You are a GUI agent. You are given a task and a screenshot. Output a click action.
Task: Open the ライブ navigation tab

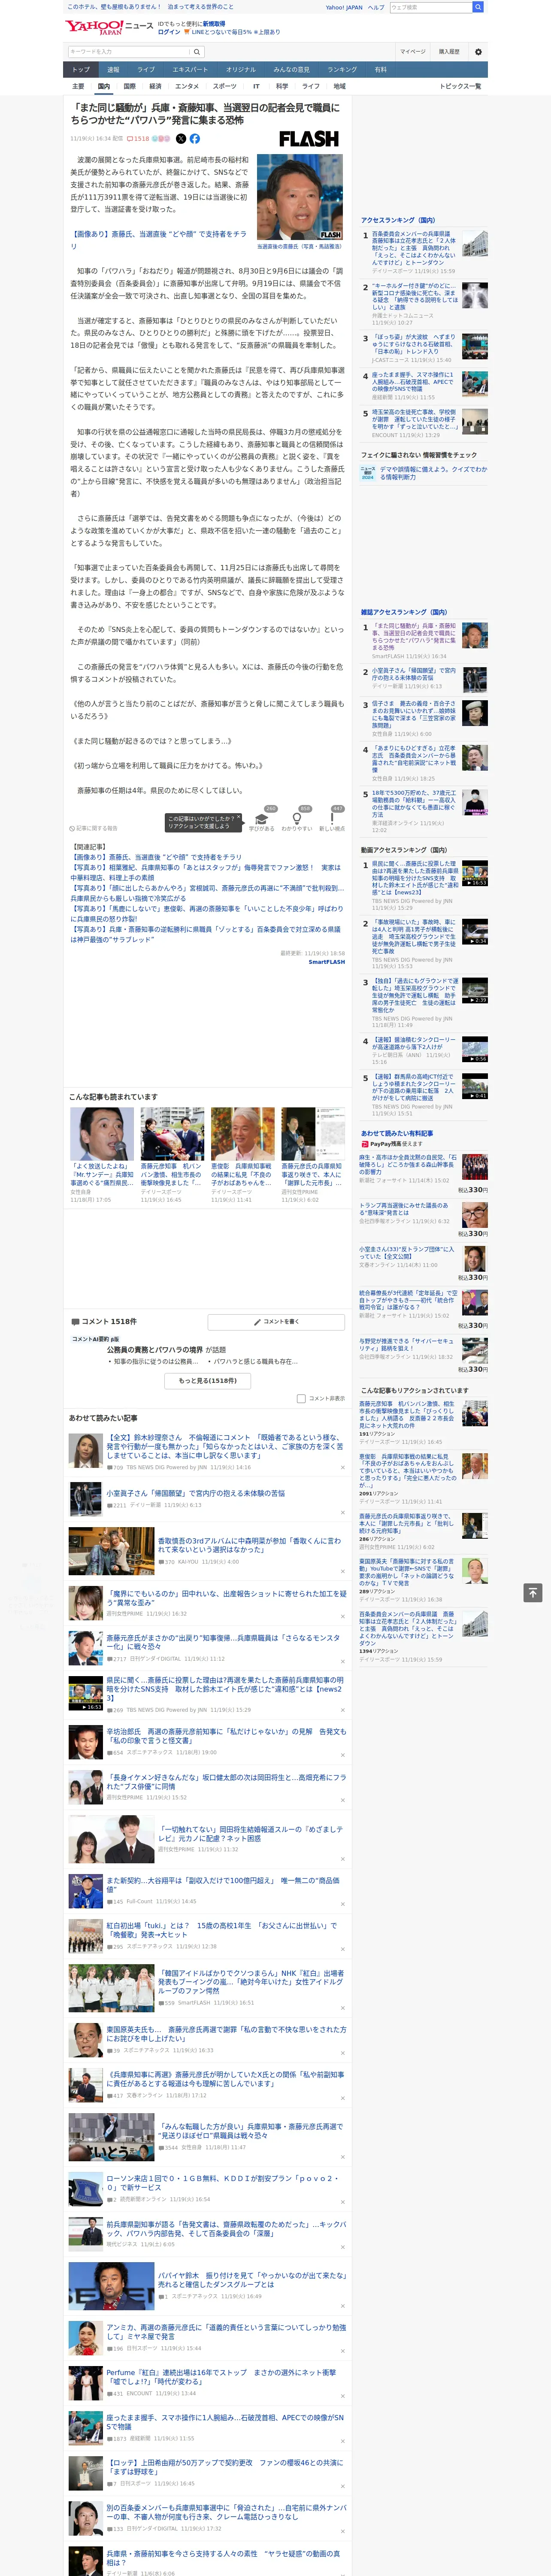coord(146,69)
